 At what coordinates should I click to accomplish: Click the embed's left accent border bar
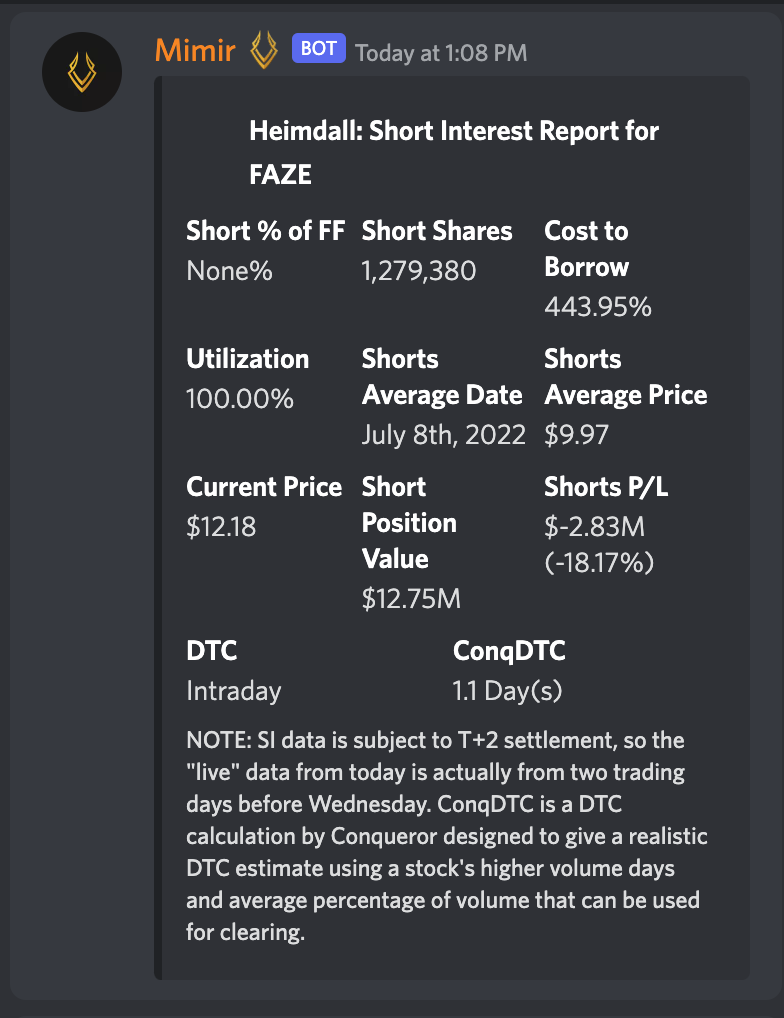coord(158,528)
